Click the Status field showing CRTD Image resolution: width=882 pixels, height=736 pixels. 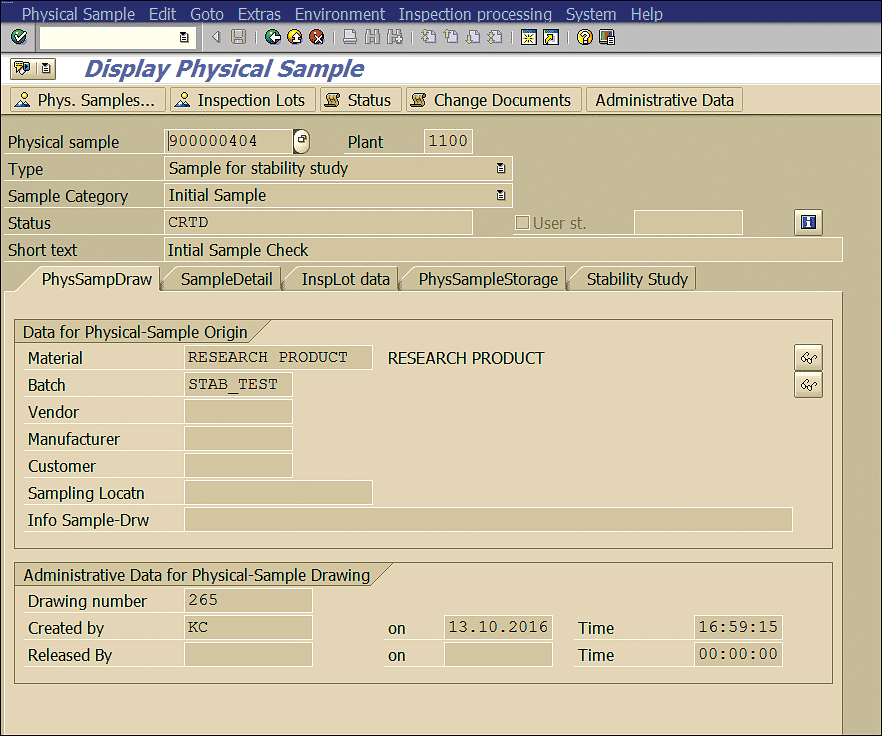(318, 223)
